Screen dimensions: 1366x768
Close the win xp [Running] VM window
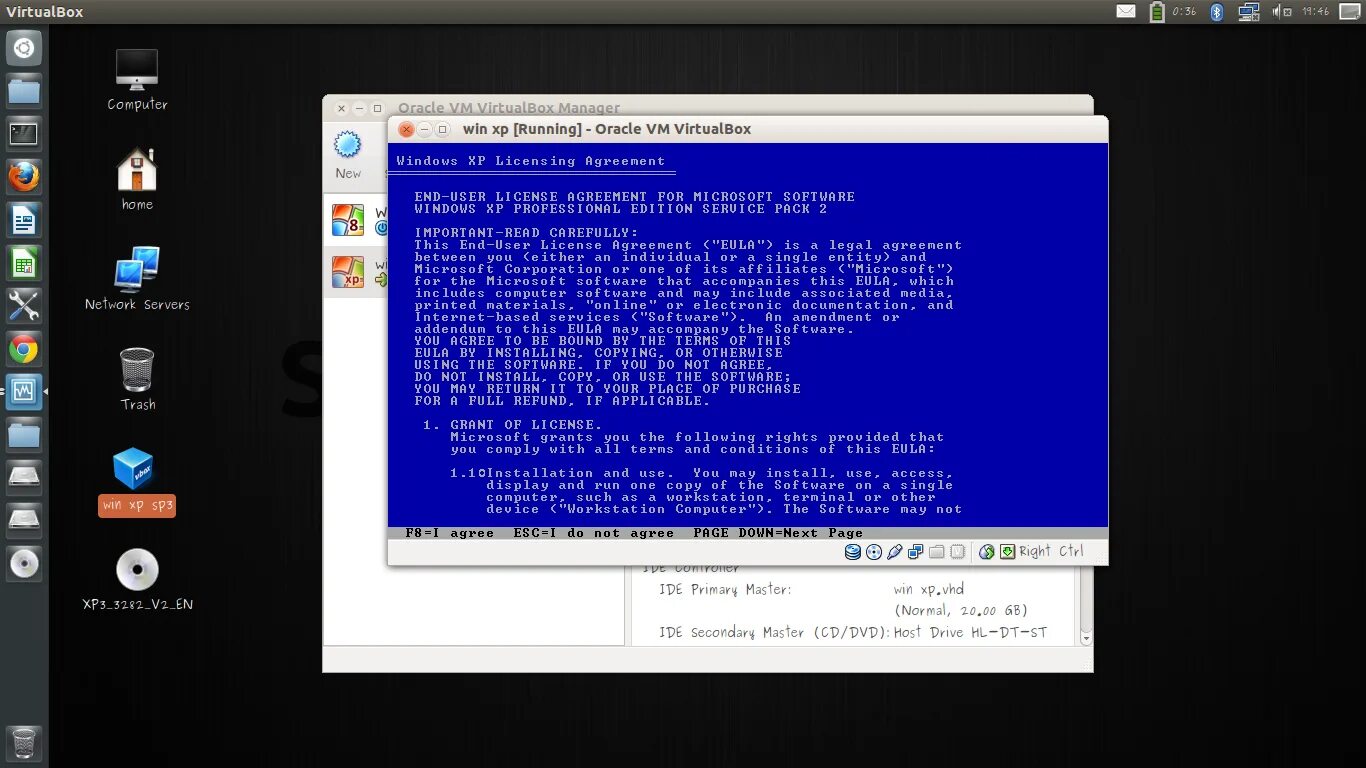[x=406, y=129]
